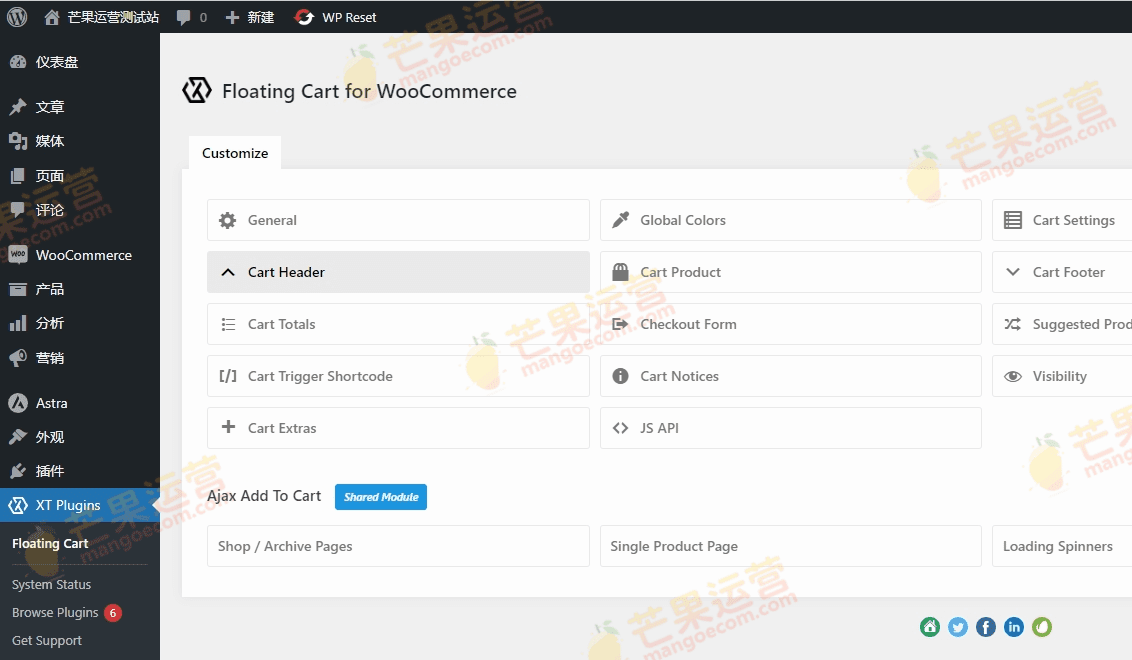Open WP Reset from admin bar

[x=336, y=17]
